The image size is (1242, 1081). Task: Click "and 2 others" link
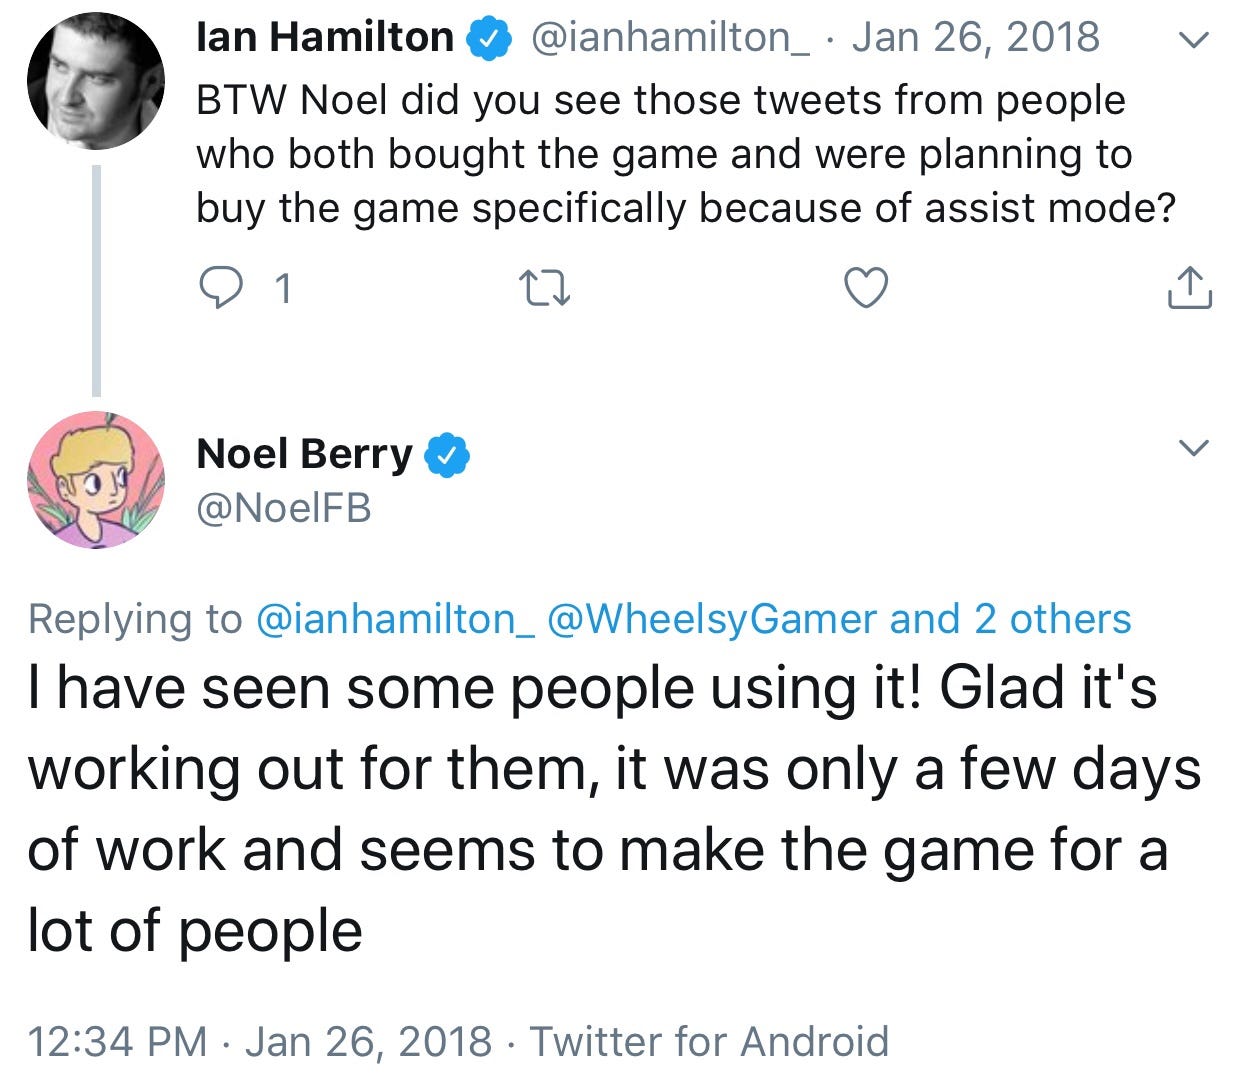[1010, 620]
